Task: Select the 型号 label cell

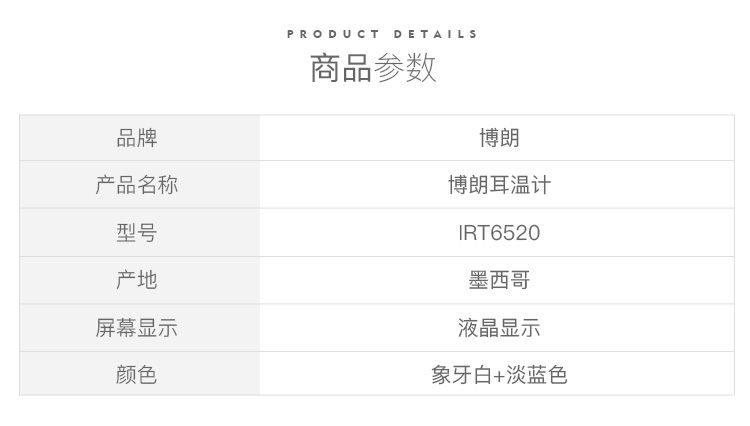Action: point(137,233)
